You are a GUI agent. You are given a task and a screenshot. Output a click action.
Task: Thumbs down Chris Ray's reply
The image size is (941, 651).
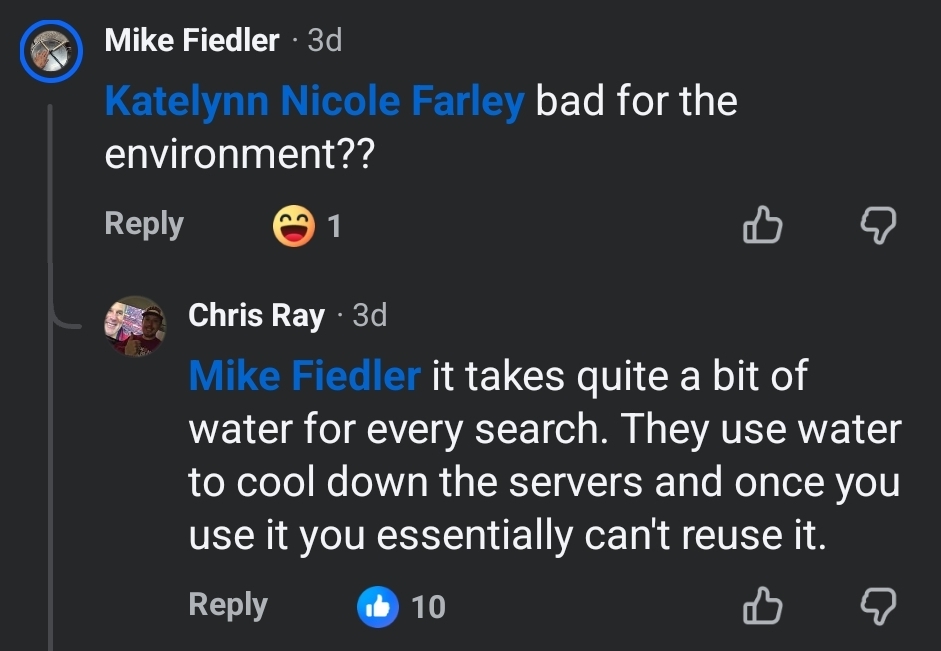878,606
